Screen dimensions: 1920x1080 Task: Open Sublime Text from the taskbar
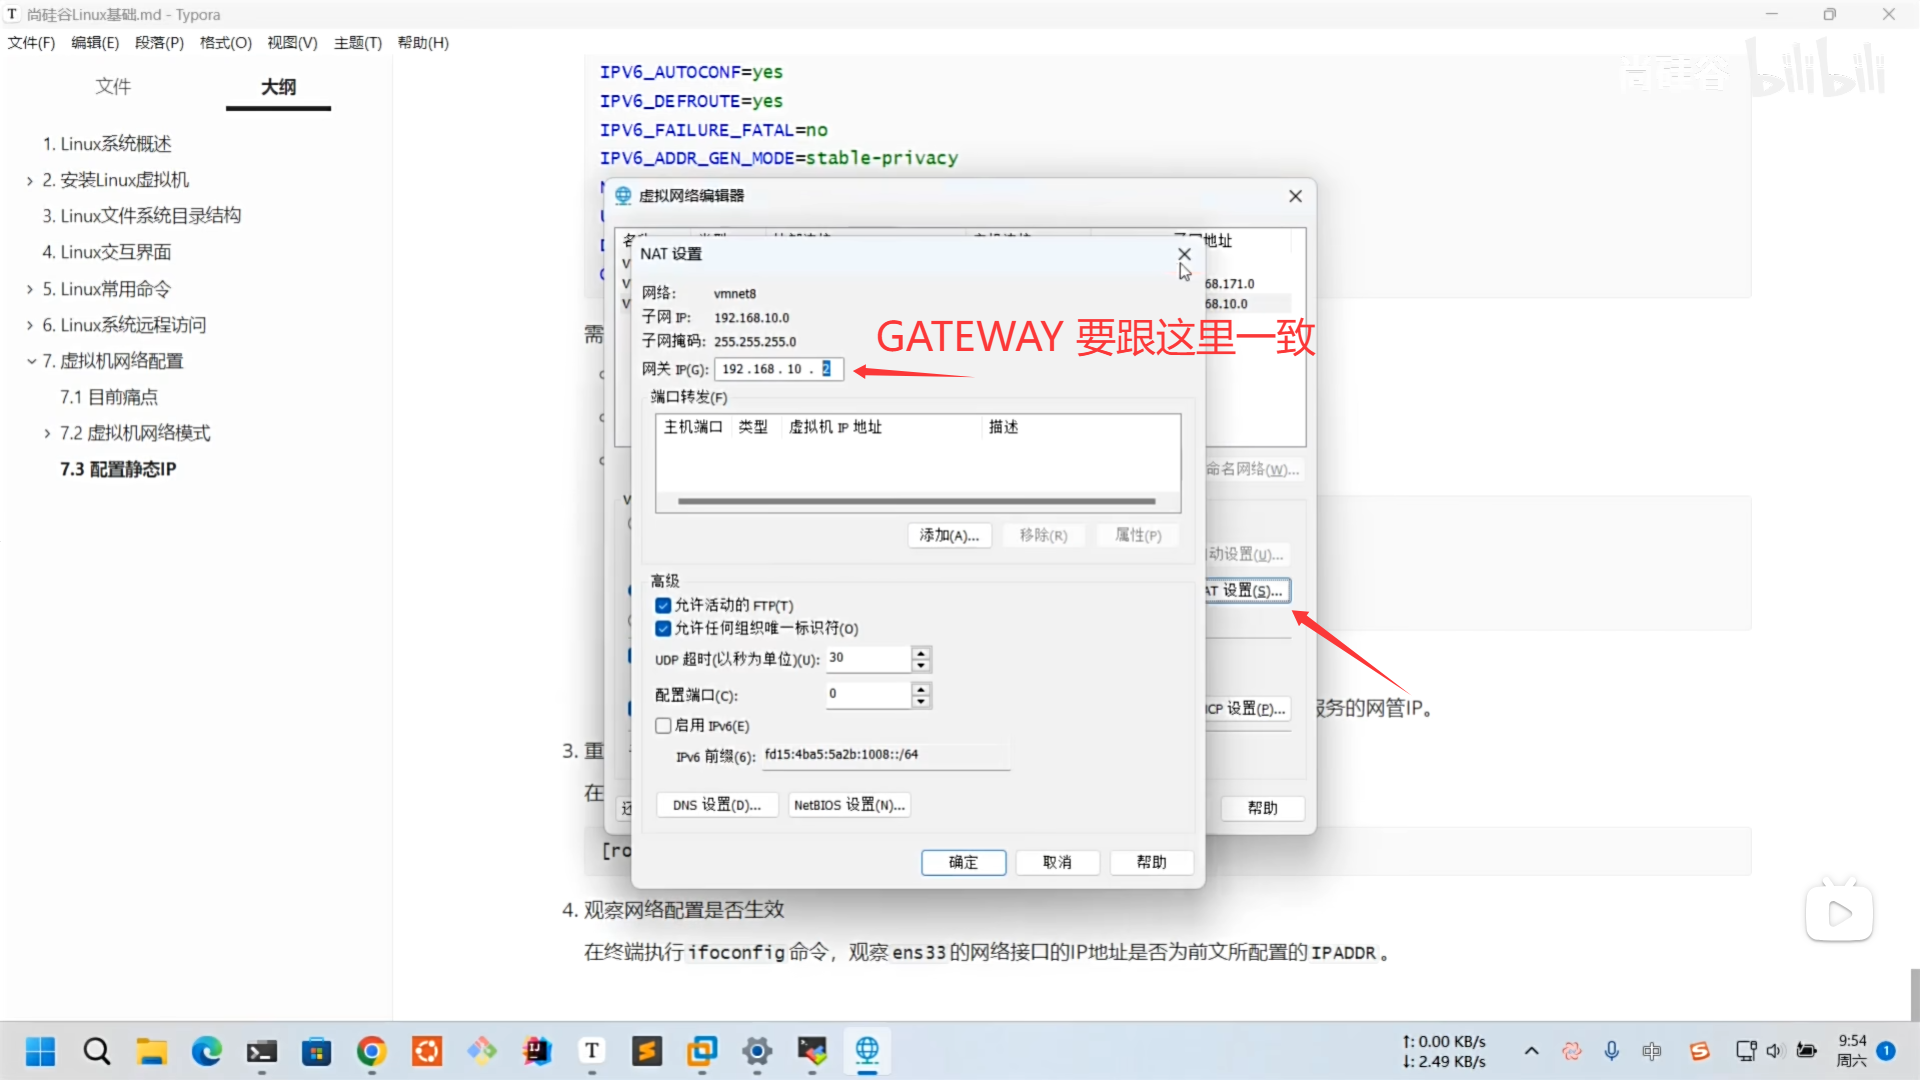647,1051
